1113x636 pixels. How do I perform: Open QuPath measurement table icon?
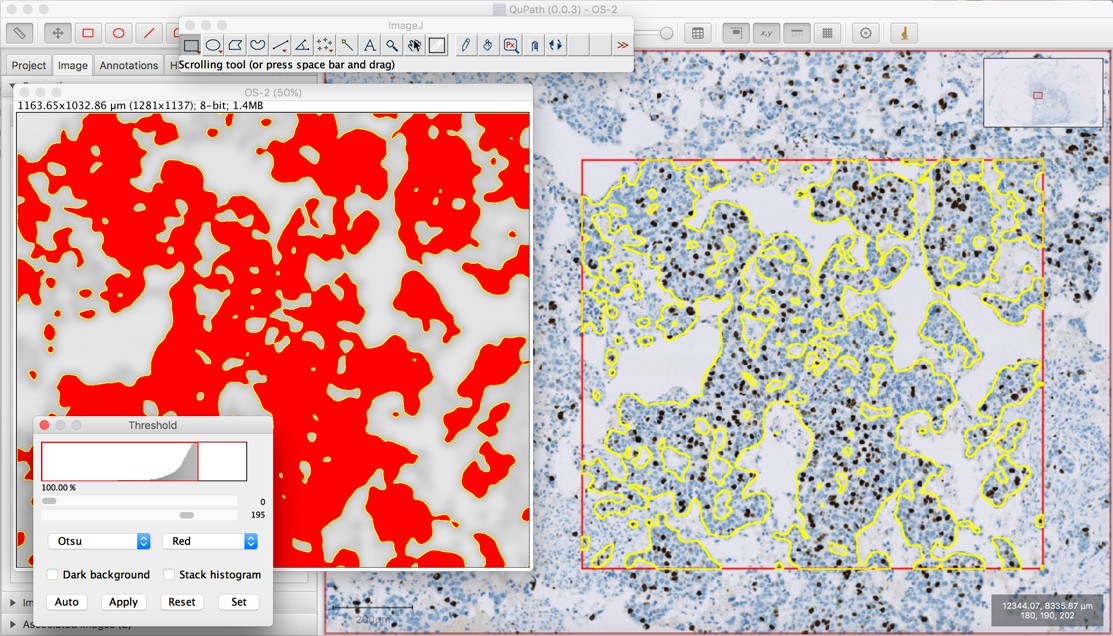(x=698, y=33)
